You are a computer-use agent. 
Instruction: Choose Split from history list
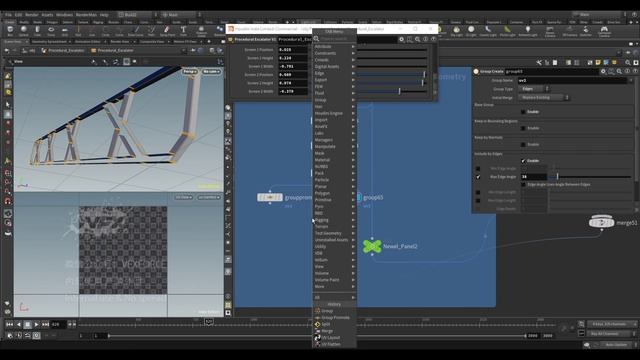click(334, 324)
